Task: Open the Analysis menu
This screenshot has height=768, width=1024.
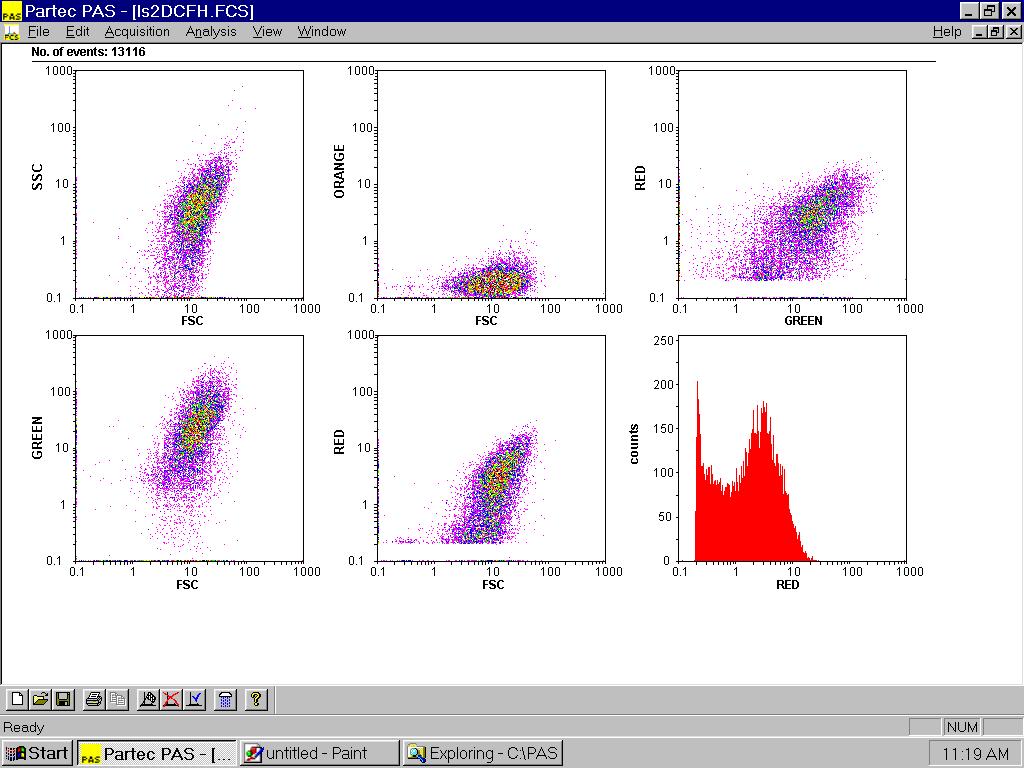Action: pyautogui.click(x=211, y=32)
